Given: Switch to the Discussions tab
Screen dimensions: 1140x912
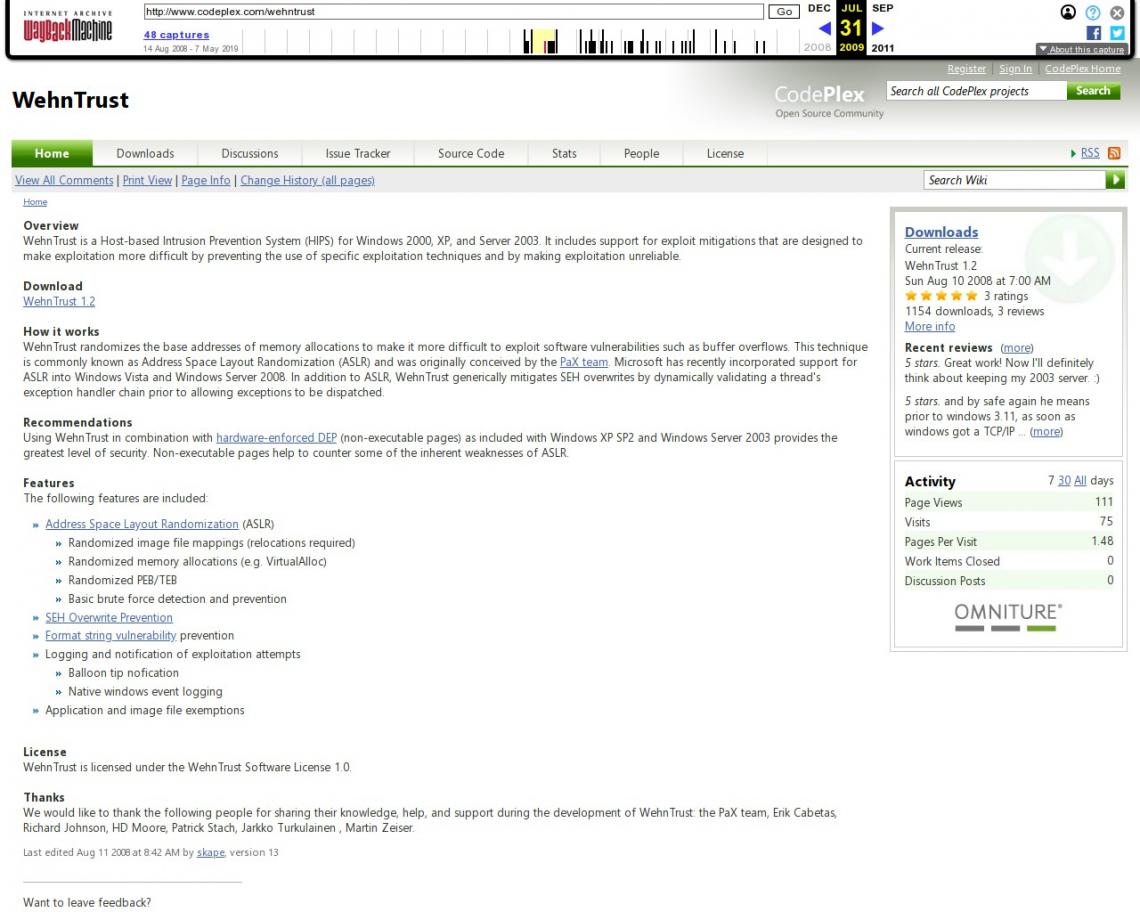Looking at the screenshot, I should (x=249, y=153).
